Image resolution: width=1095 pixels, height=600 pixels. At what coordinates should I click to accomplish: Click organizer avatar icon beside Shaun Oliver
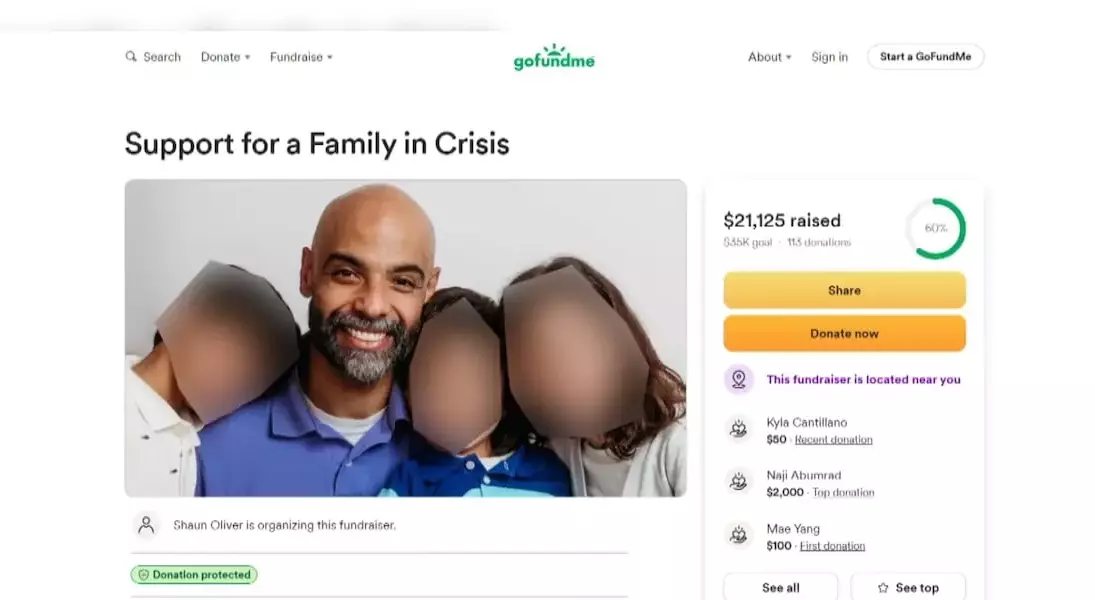click(146, 525)
